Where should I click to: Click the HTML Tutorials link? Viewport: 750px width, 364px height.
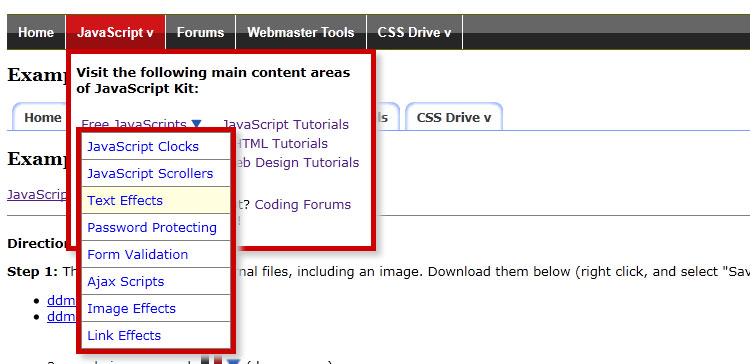tap(280, 143)
